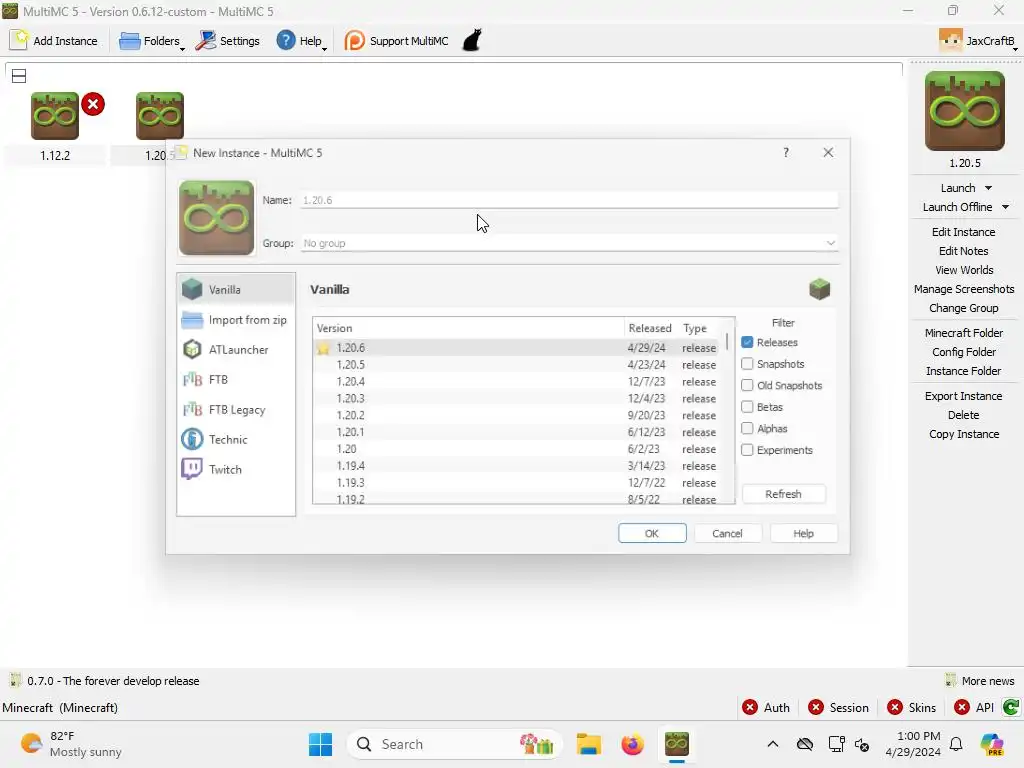Viewport: 1024px width, 768px height.
Task: Select version 1.19.4 row
Action: pos(517,466)
